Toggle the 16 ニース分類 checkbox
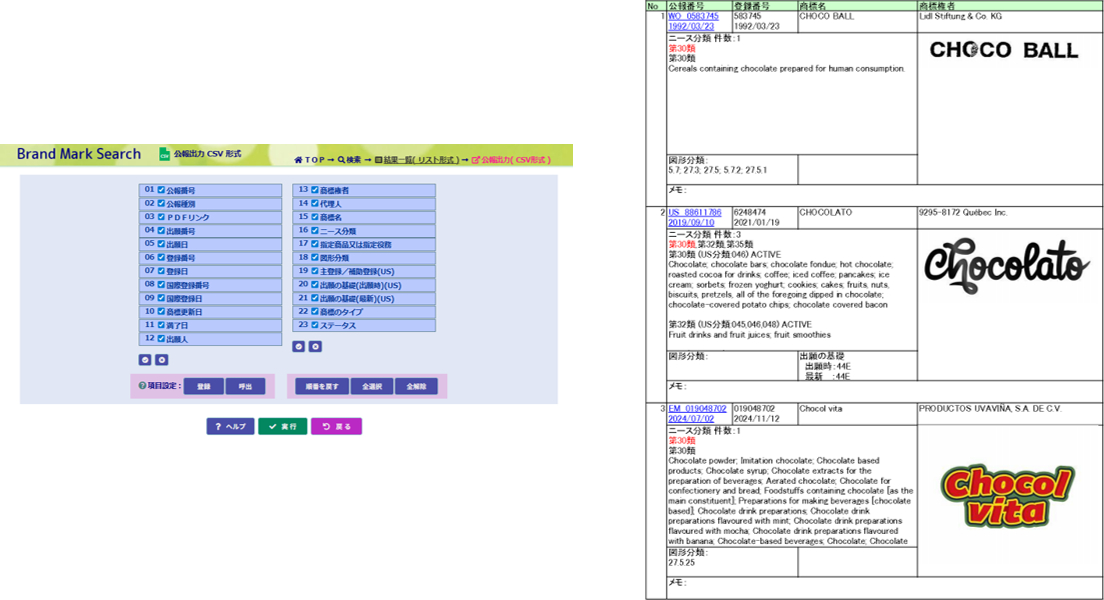This screenshot has height=600, width=1104. pyautogui.click(x=315, y=230)
